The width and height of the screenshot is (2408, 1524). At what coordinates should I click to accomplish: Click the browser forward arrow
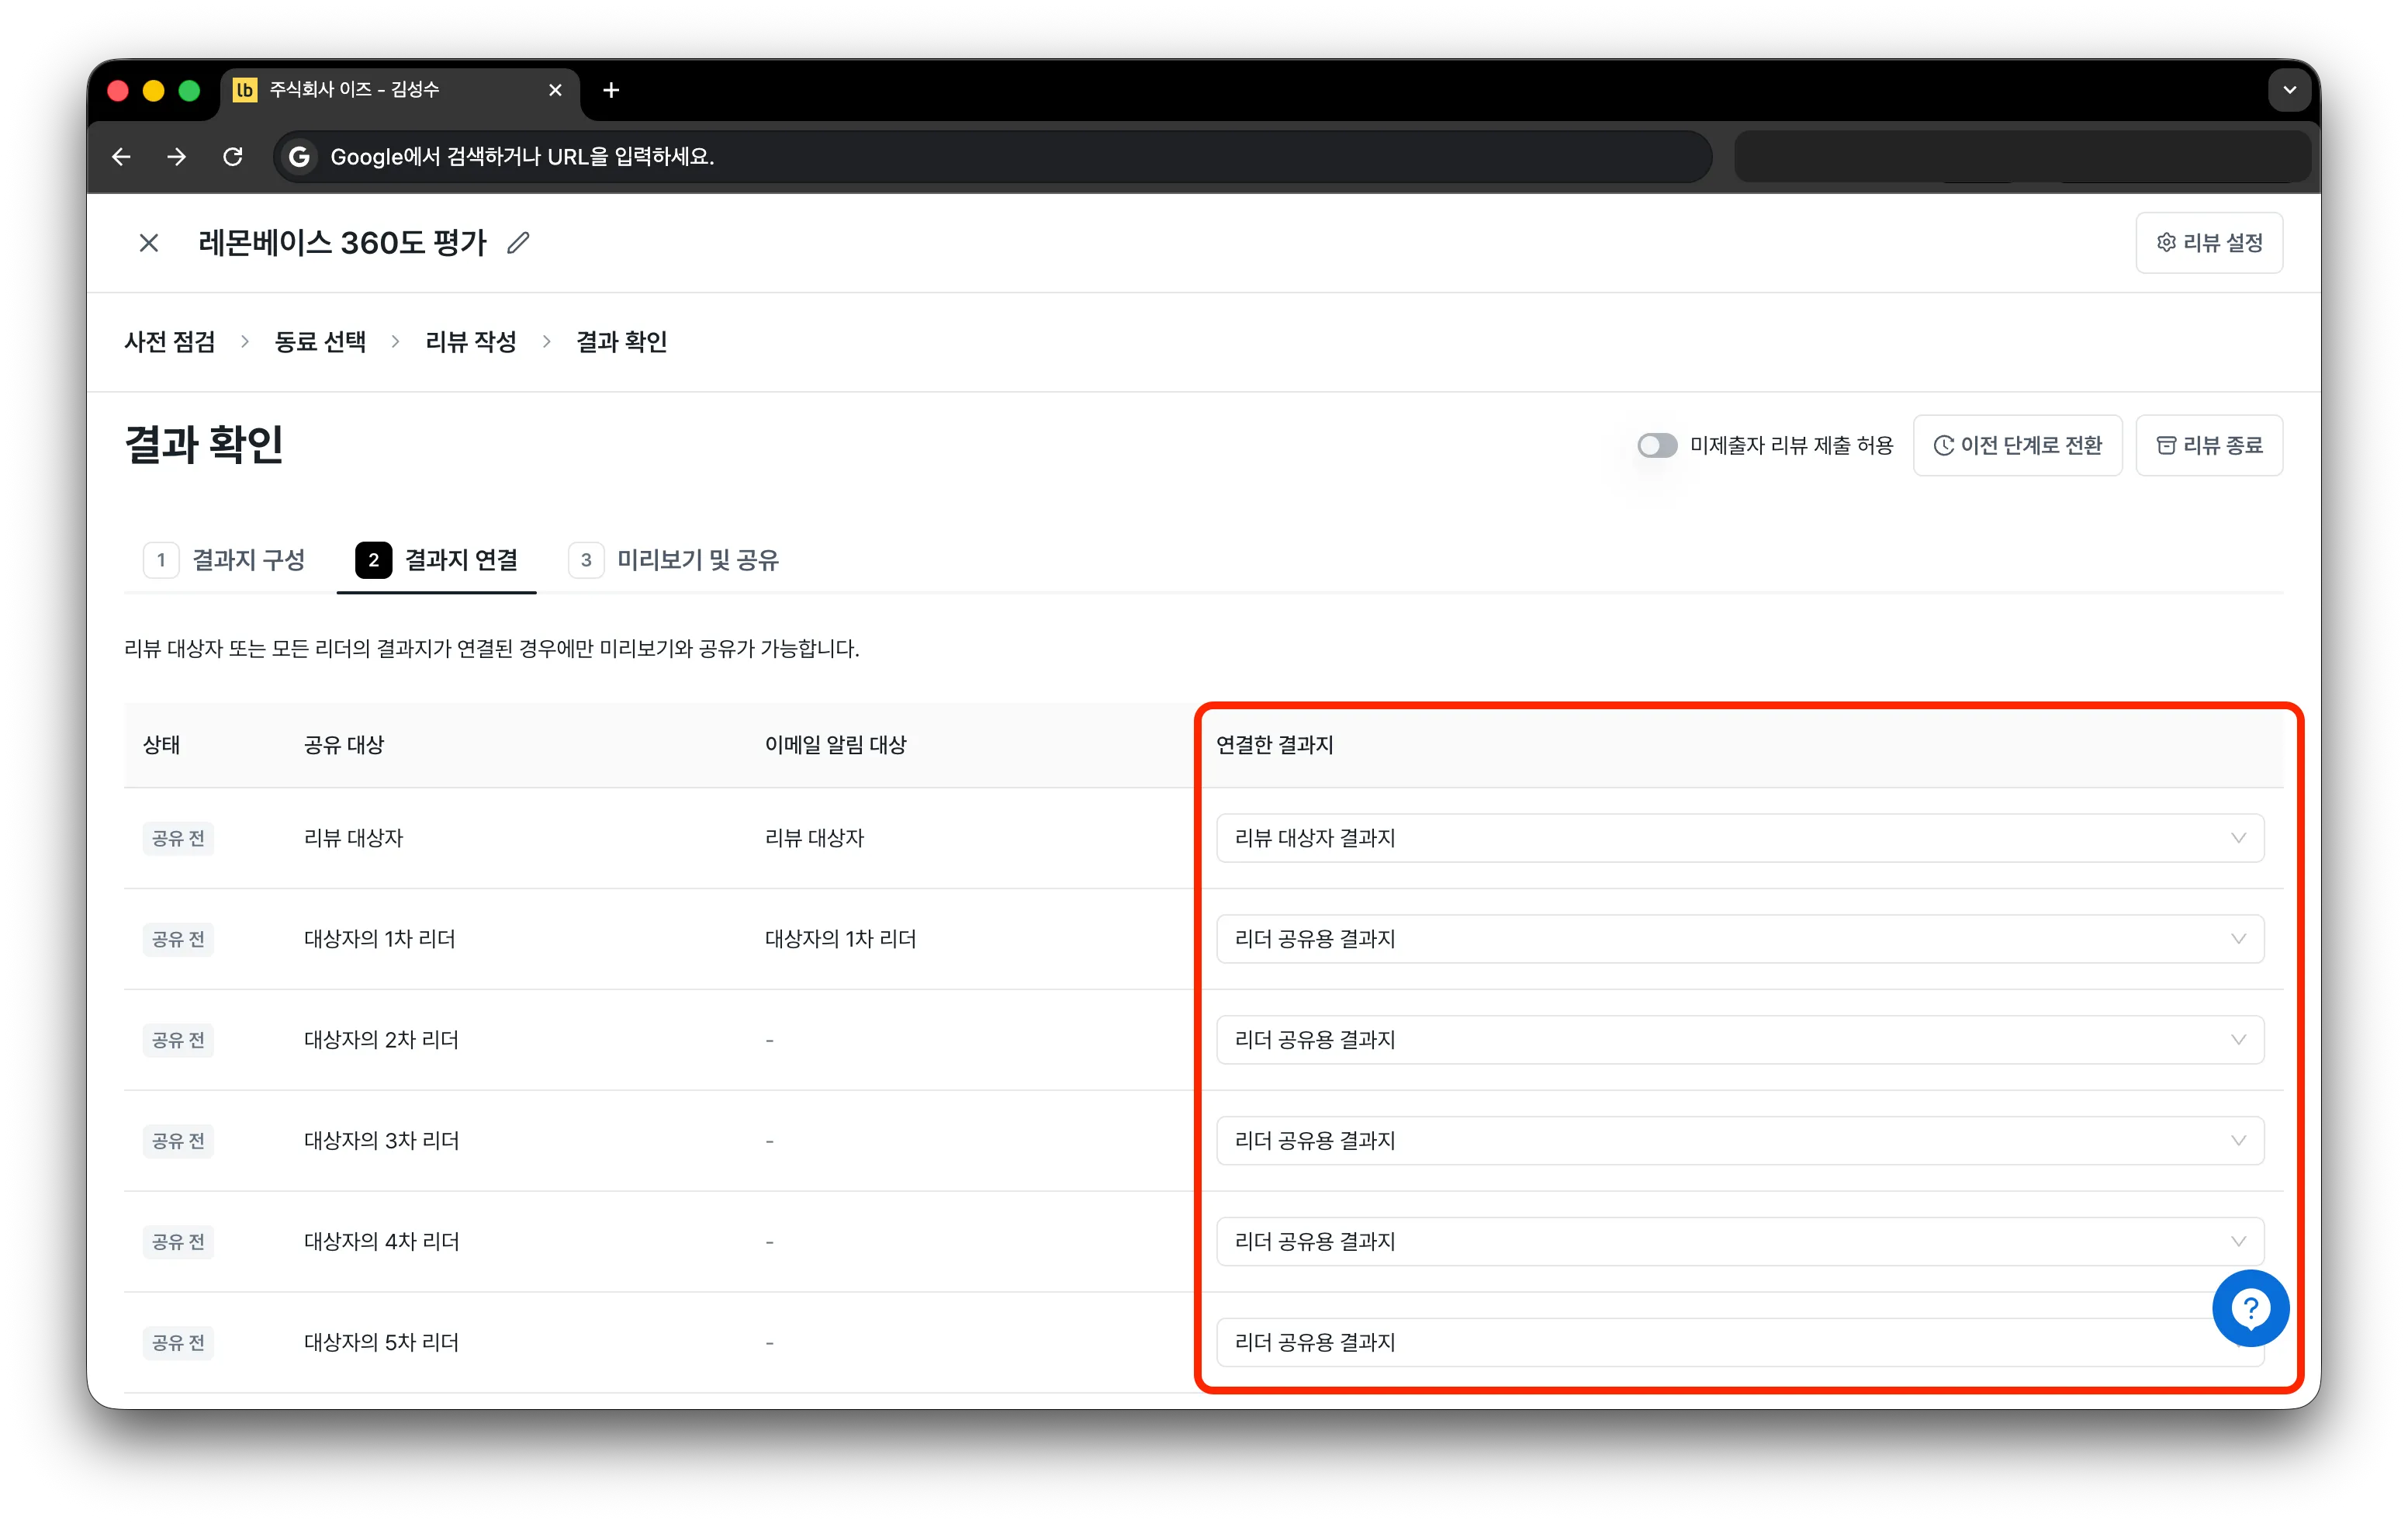[176, 157]
